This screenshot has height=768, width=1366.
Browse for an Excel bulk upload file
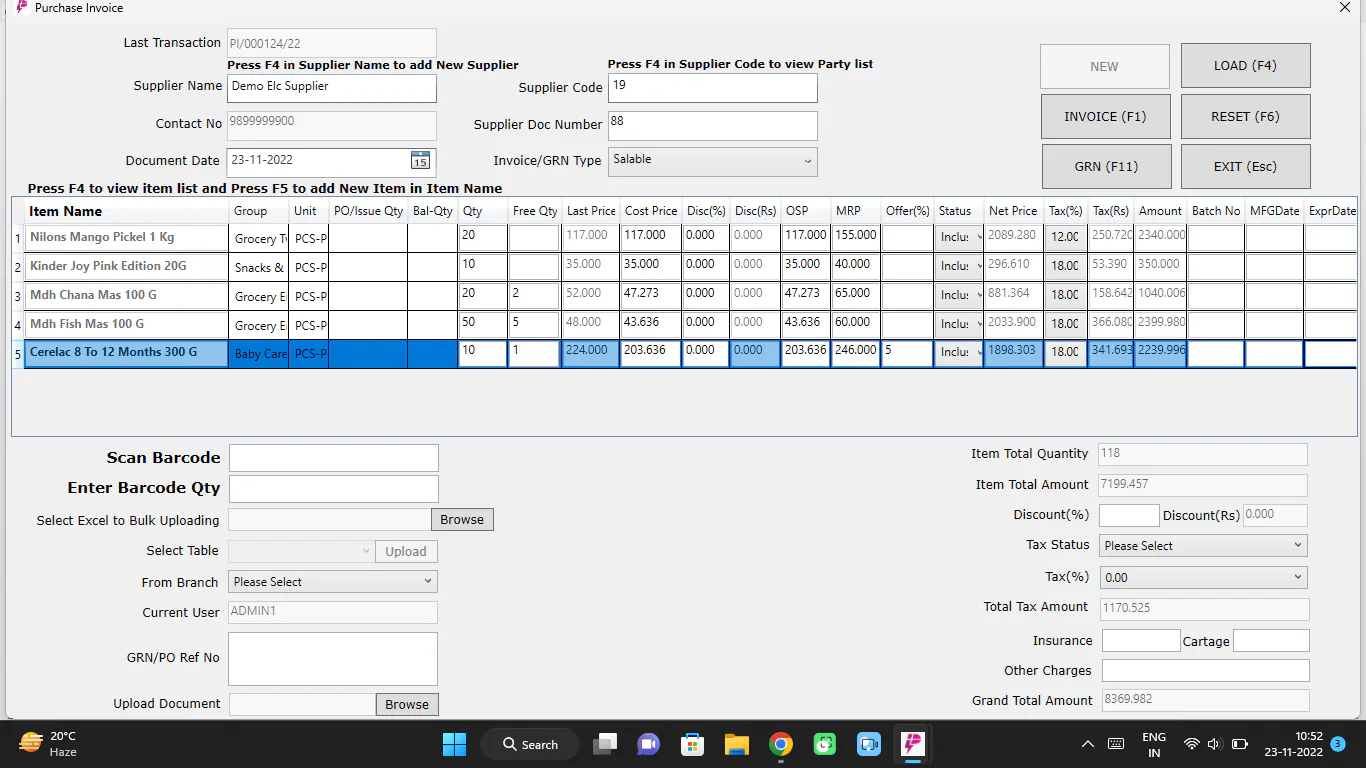click(462, 520)
